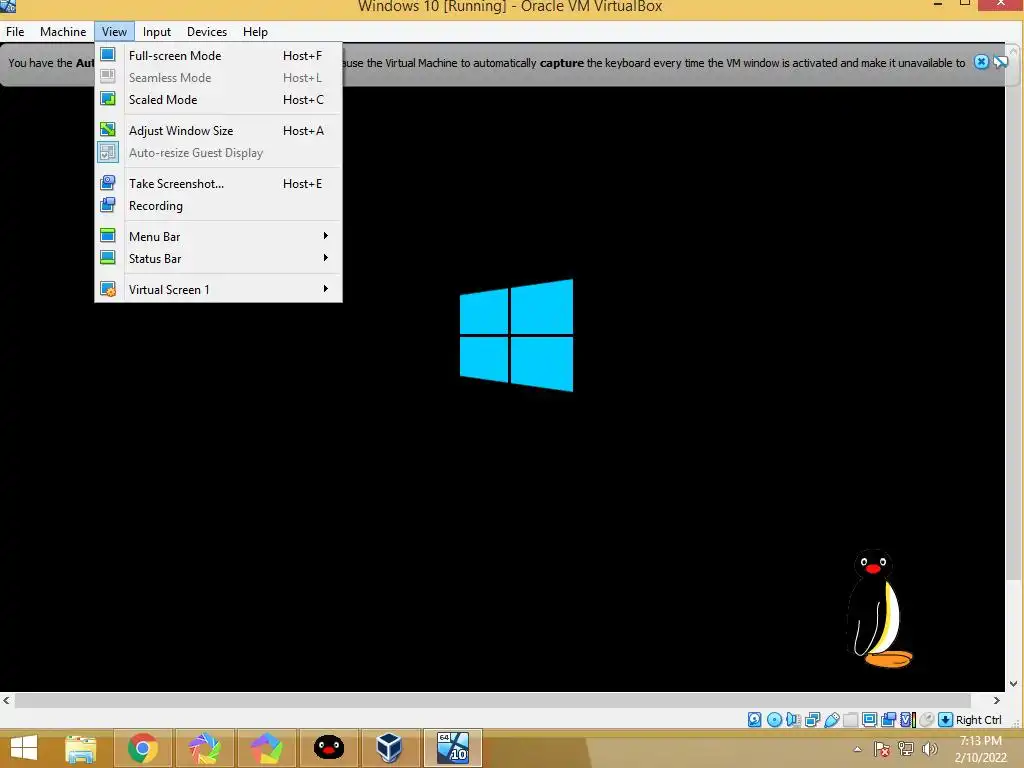
Task: Click the horizontal scrollbar right arrow
Action: coord(997,700)
